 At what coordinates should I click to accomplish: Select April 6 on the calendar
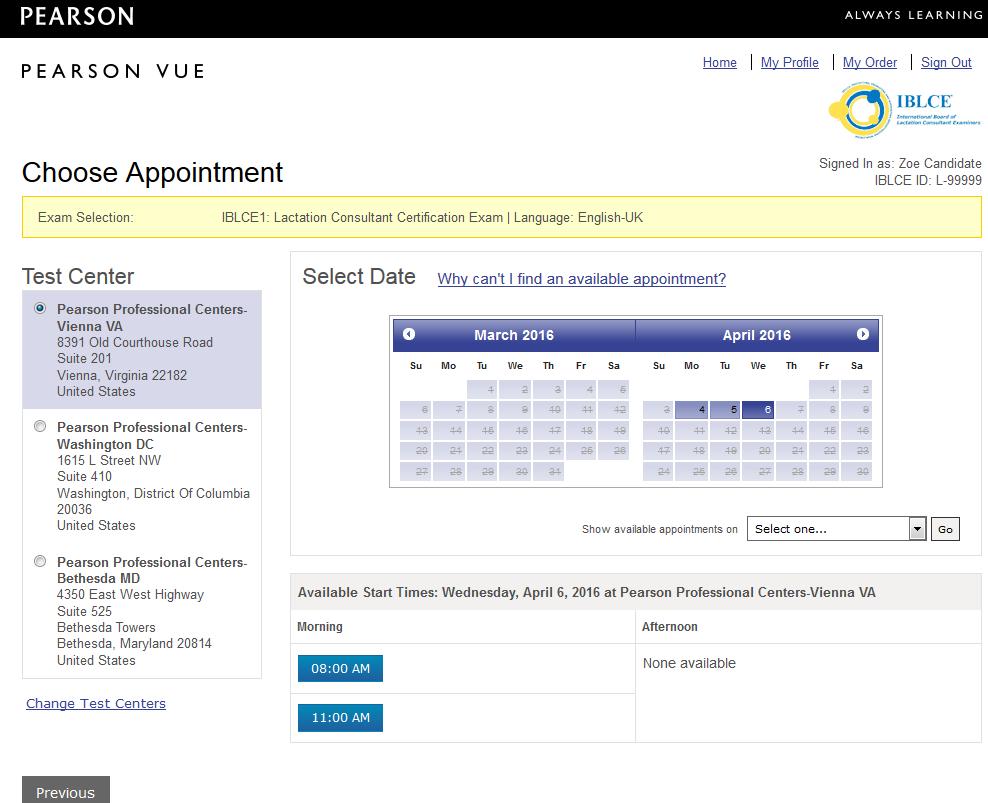pos(758,410)
